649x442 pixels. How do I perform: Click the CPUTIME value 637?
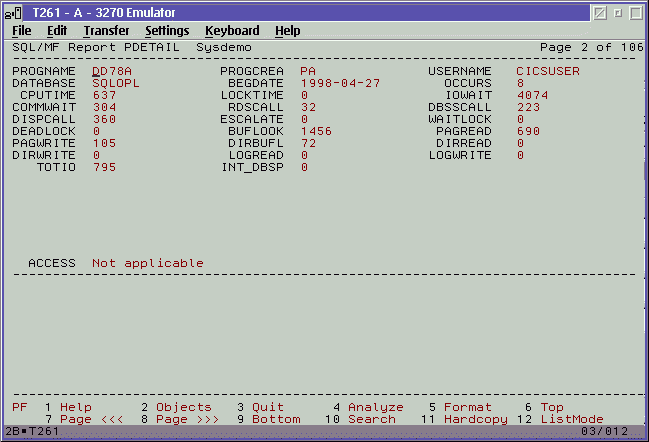tap(104, 95)
